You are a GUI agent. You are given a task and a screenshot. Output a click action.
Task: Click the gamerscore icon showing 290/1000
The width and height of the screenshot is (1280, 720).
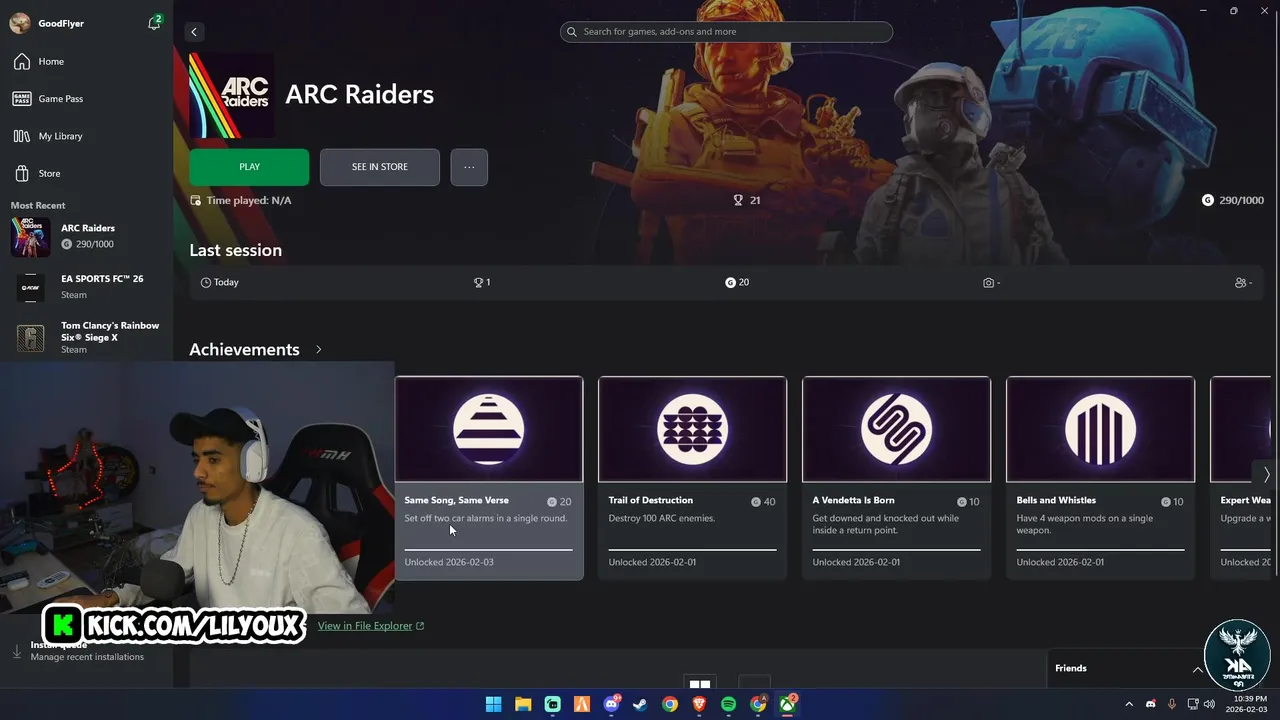click(x=1207, y=200)
